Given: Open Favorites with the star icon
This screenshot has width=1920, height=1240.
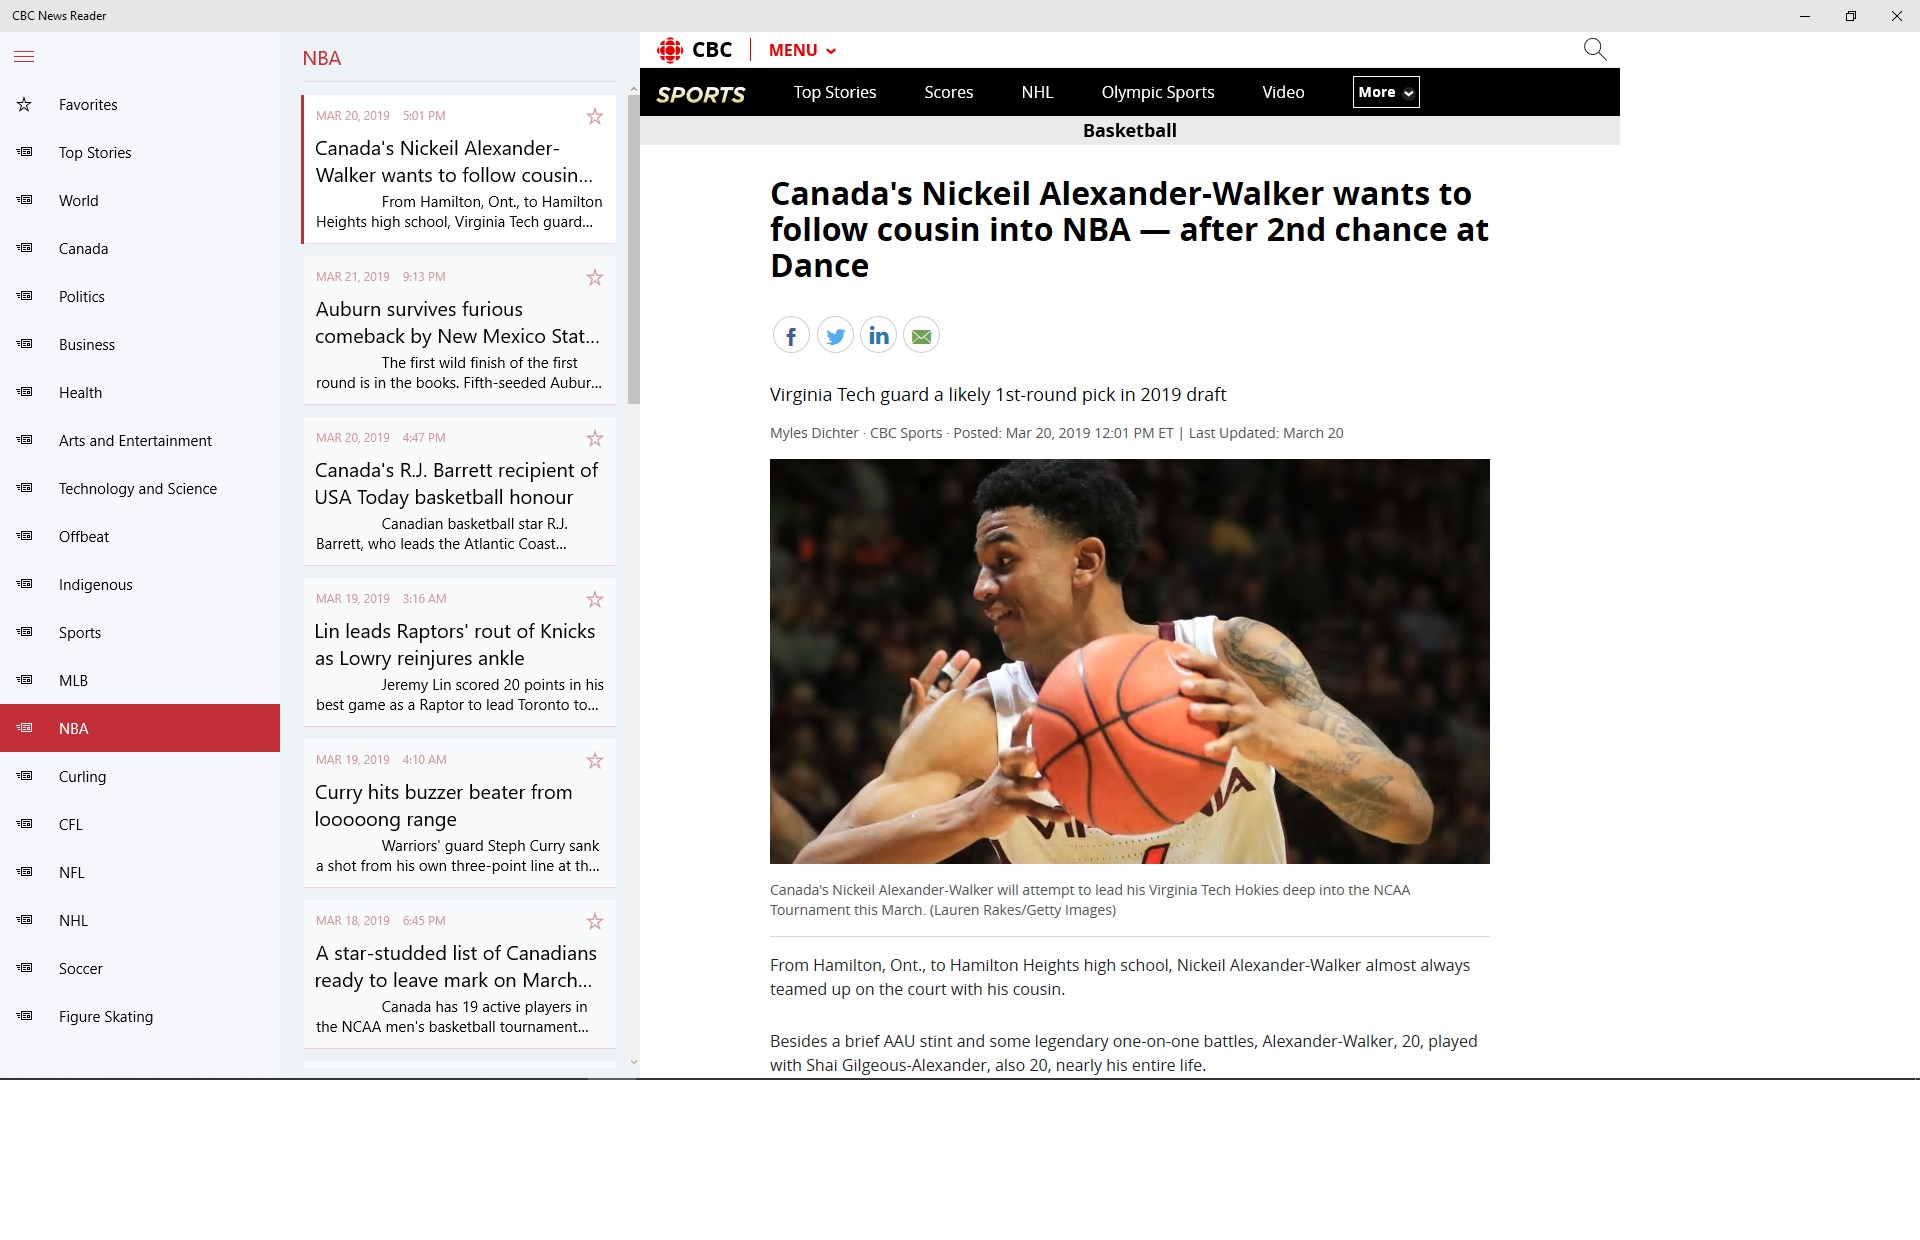Looking at the screenshot, I should pos(25,105).
